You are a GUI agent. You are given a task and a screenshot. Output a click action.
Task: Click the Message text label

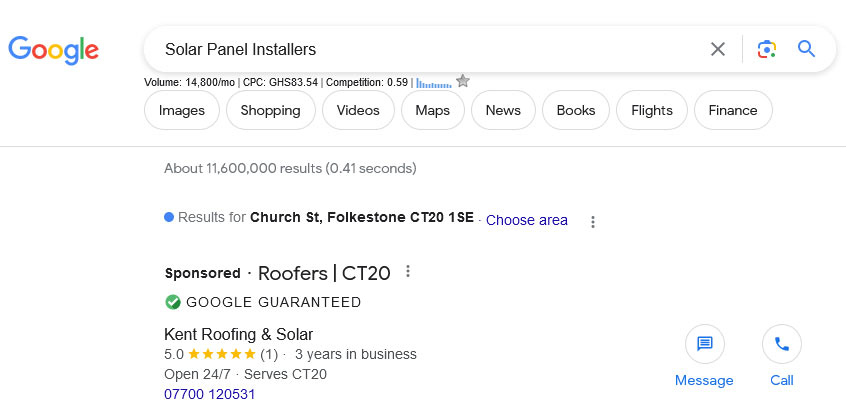pyautogui.click(x=704, y=380)
